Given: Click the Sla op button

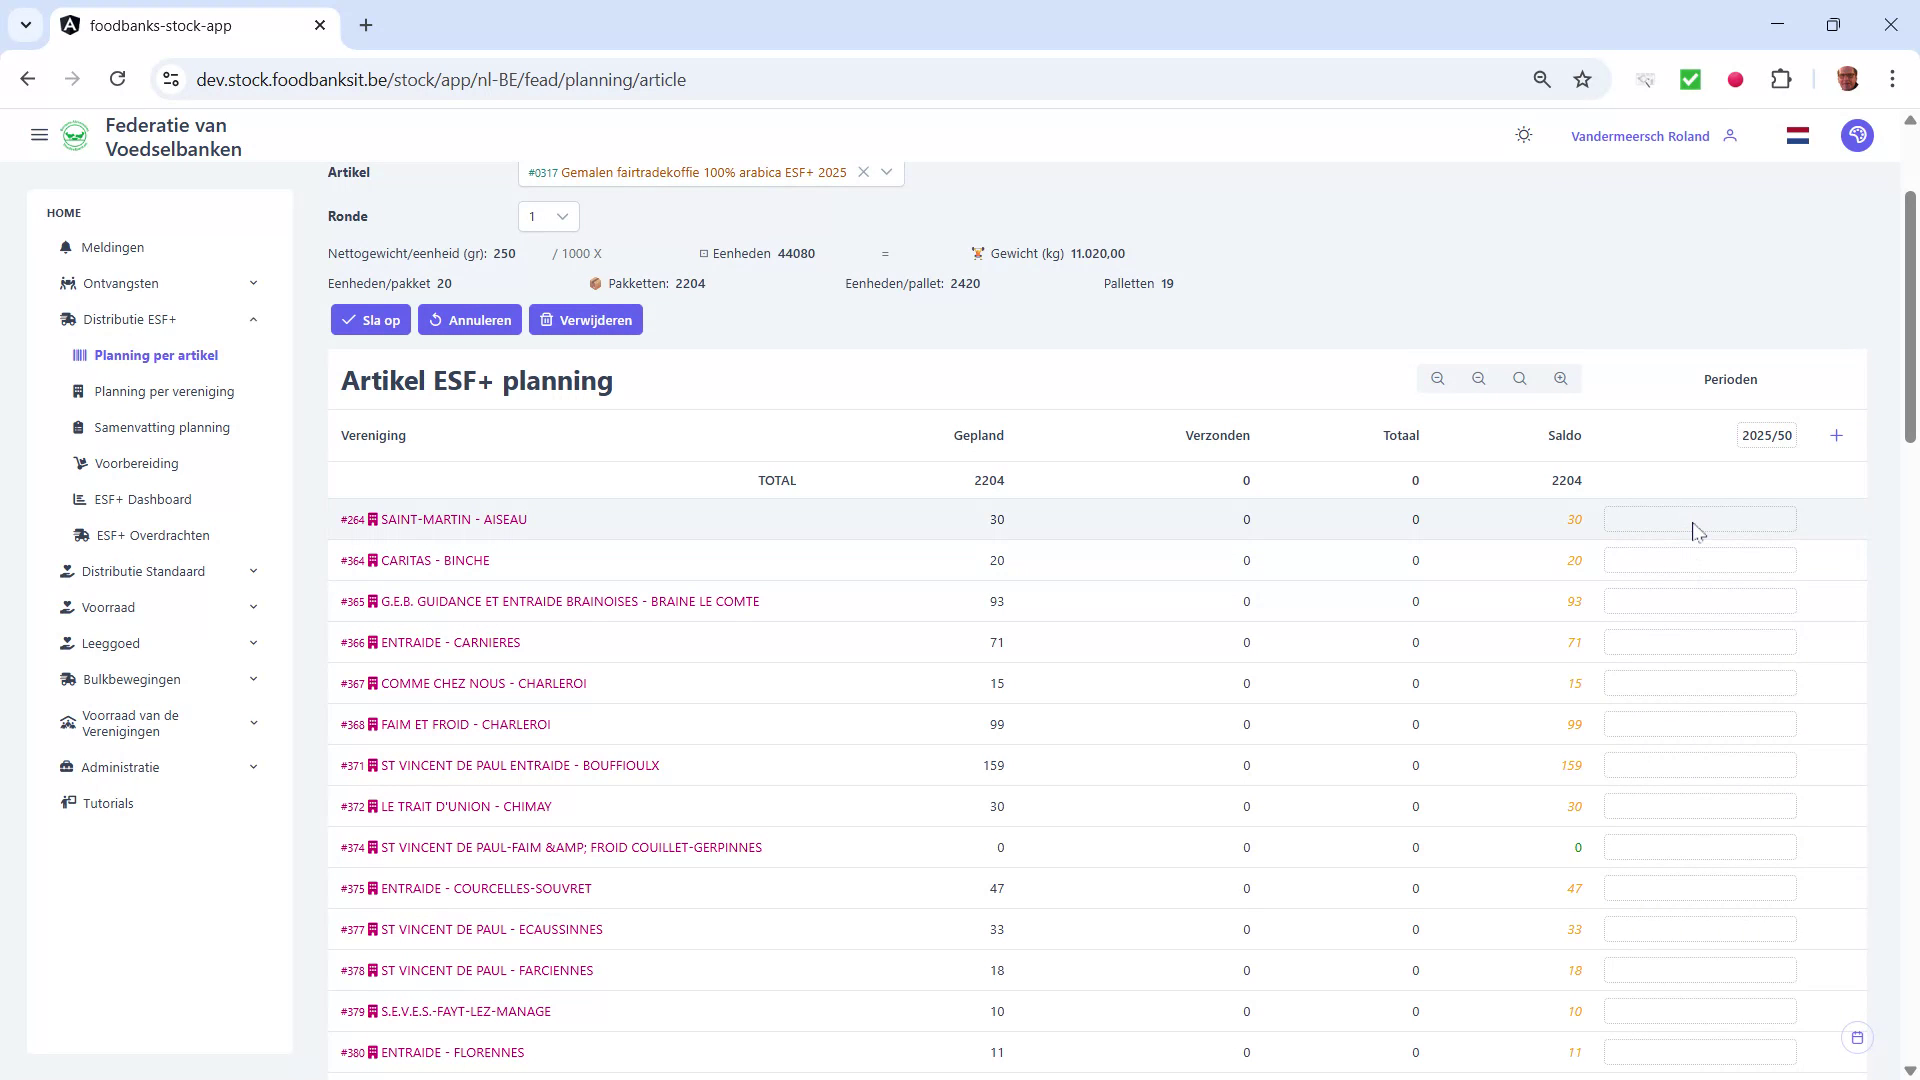Looking at the screenshot, I should pyautogui.click(x=370, y=320).
